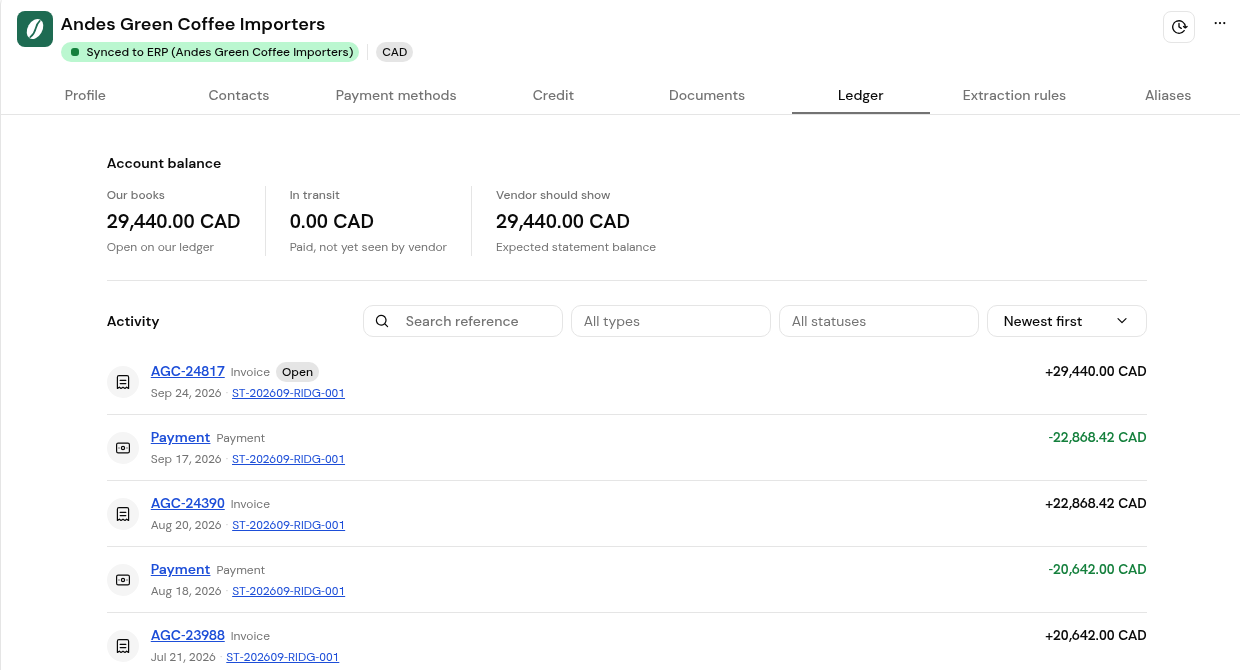Switch to the Payment methods tab
Image resolution: width=1240 pixels, height=670 pixels.
(396, 95)
